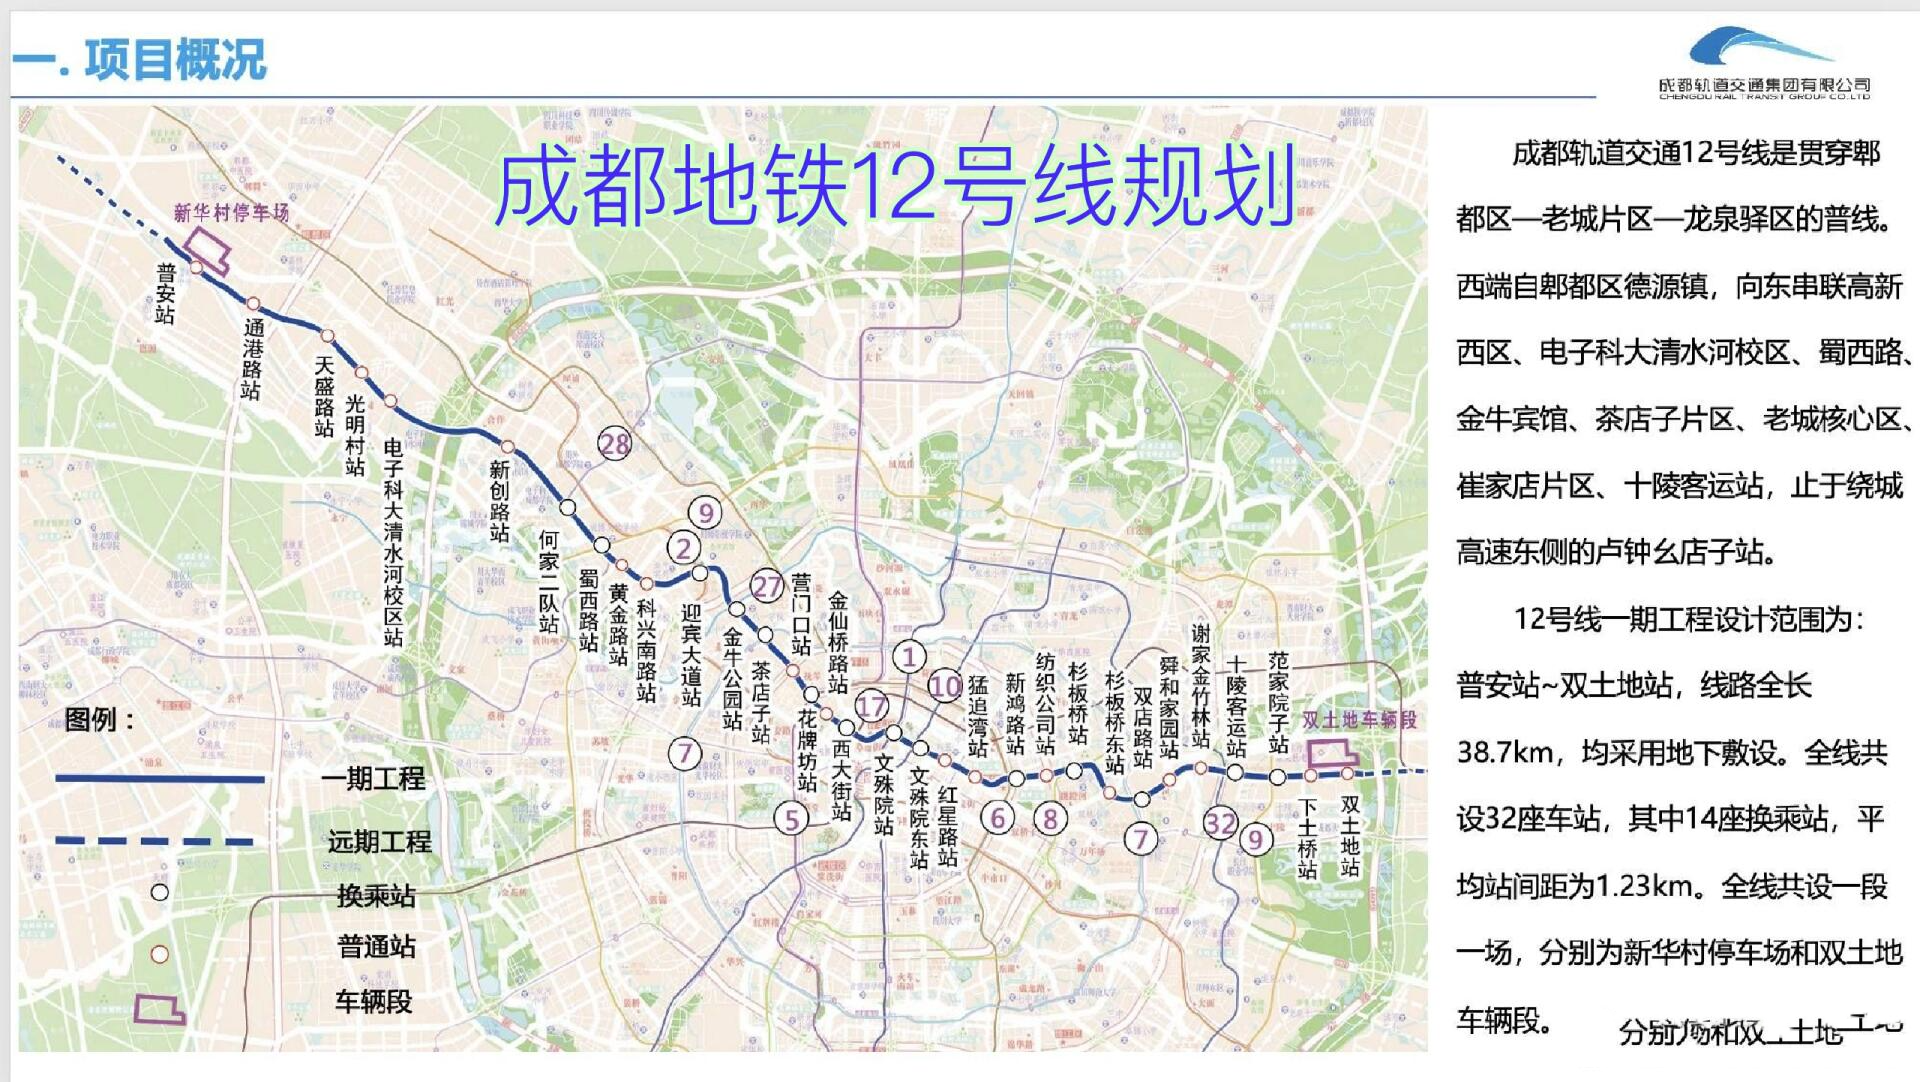Click the 车辆段 purple polygon in legend
The height and width of the screenshot is (1082, 1920).
tap(160, 1009)
